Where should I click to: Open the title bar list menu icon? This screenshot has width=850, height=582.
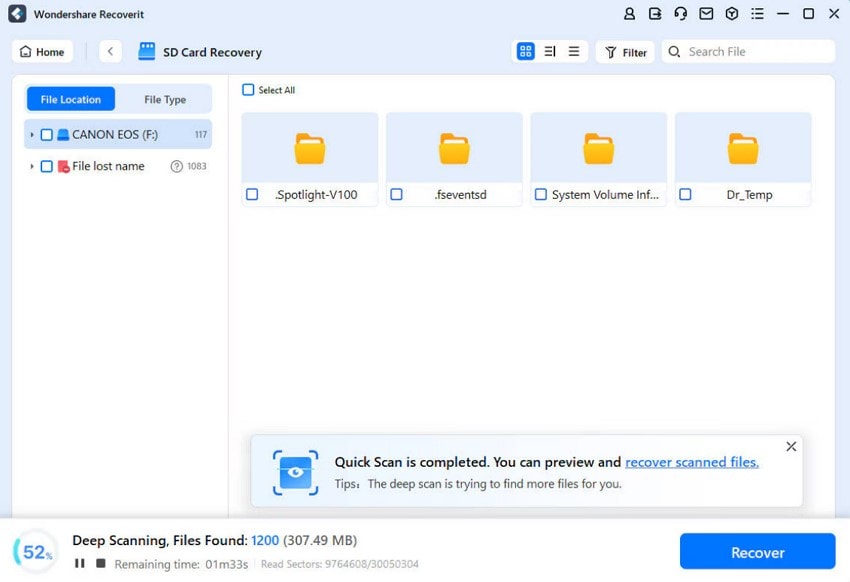[757, 14]
